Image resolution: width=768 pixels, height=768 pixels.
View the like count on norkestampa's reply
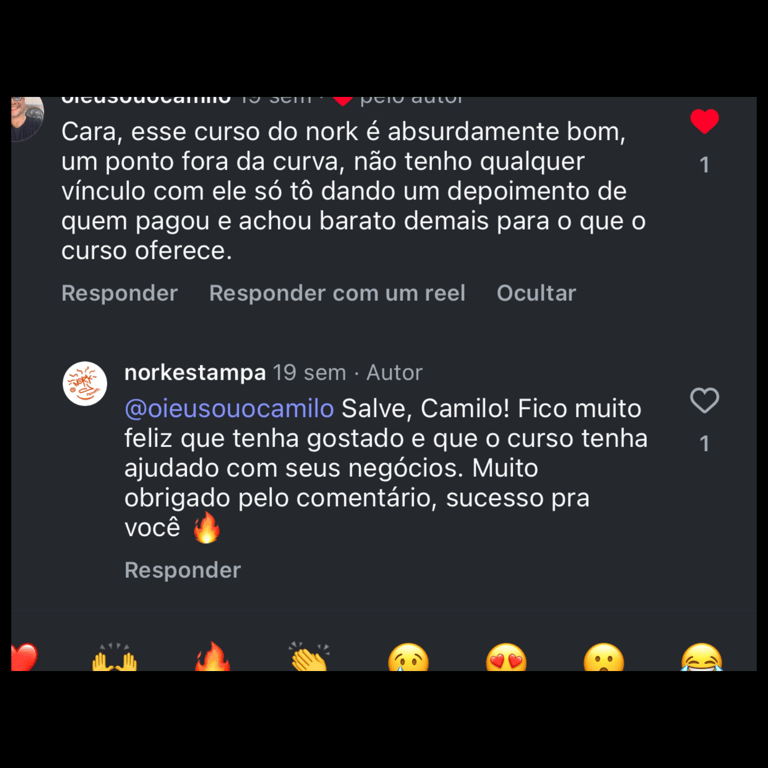704,444
